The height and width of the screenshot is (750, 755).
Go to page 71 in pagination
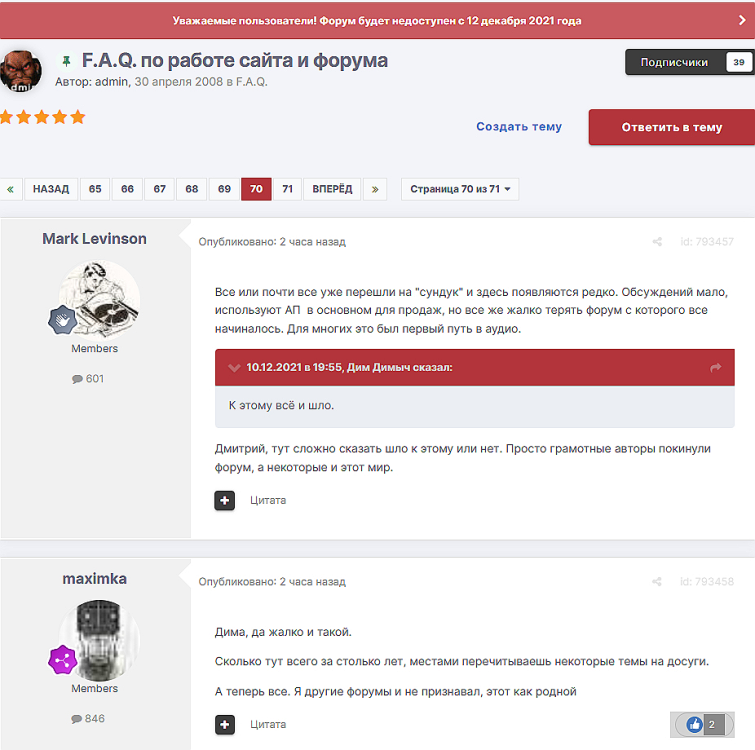pos(287,189)
